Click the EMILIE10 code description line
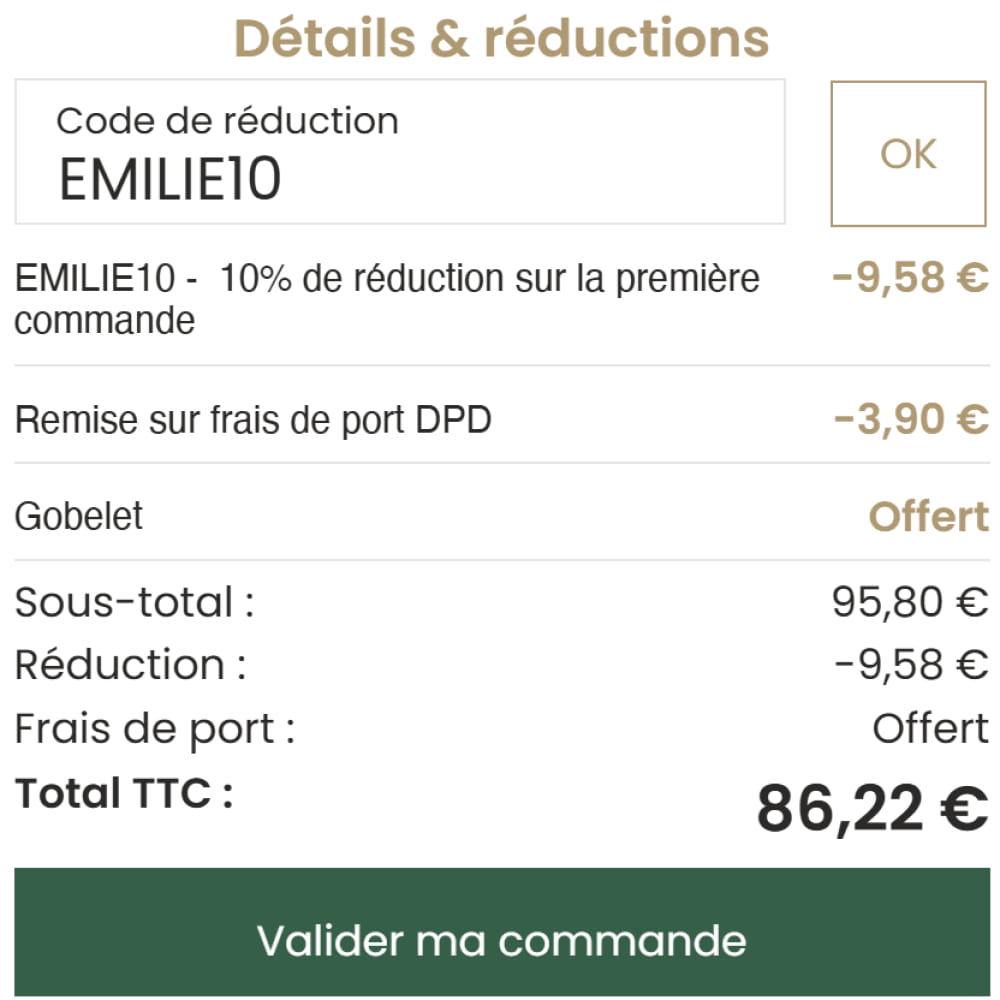This screenshot has width=1000, height=1000. pos(390,298)
